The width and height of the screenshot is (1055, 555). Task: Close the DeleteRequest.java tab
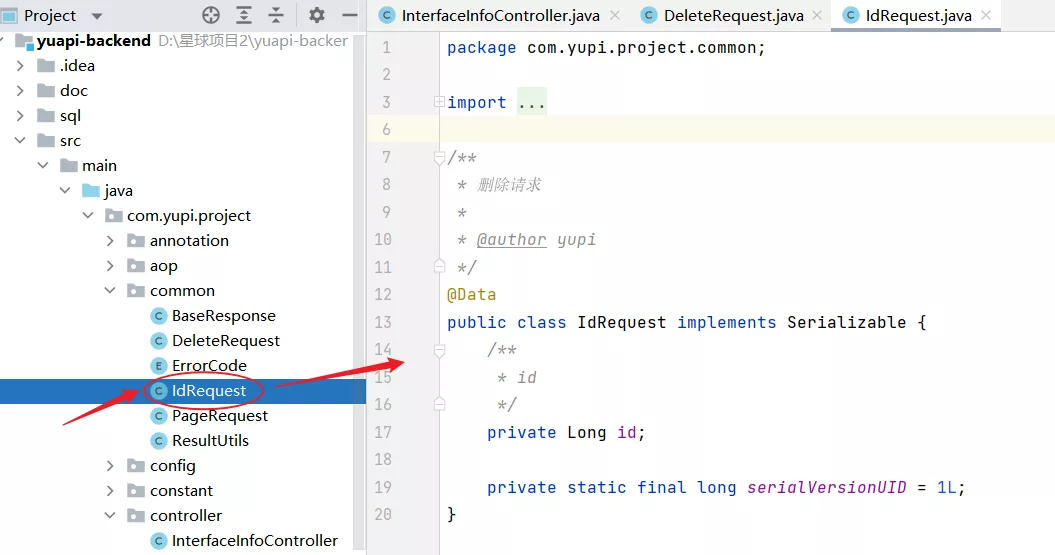817,15
